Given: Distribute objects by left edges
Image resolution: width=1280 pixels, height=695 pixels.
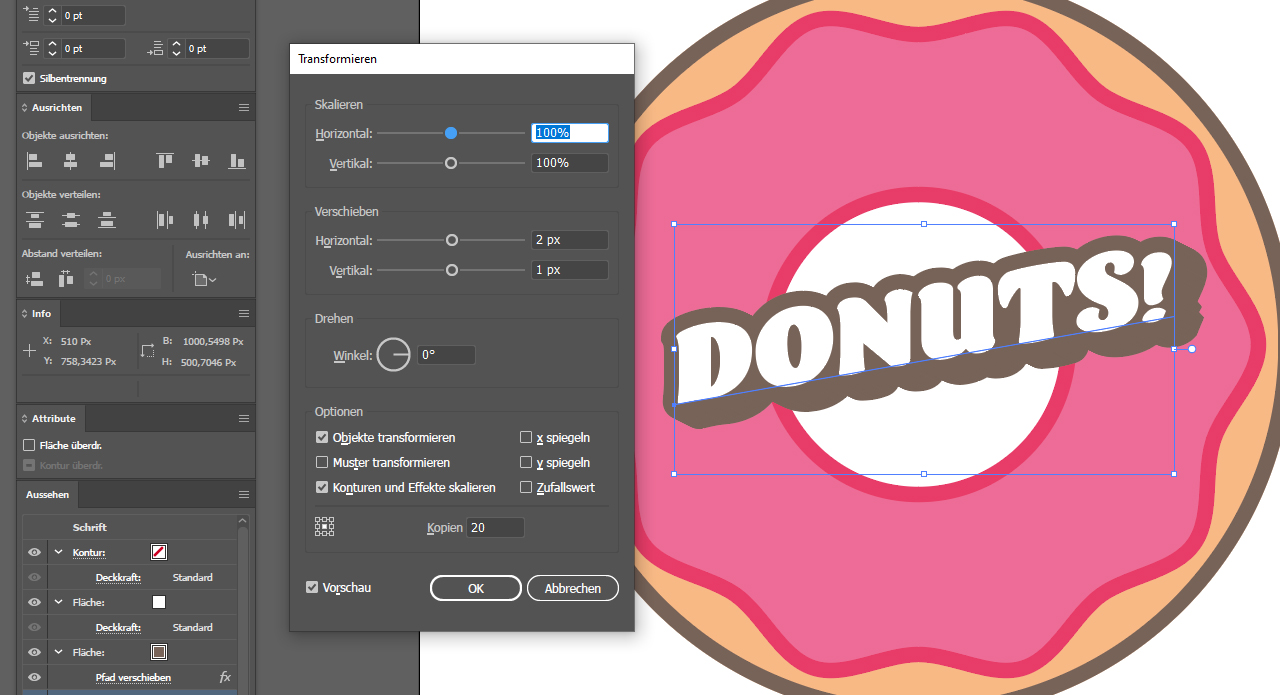Looking at the screenshot, I should [x=165, y=220].
